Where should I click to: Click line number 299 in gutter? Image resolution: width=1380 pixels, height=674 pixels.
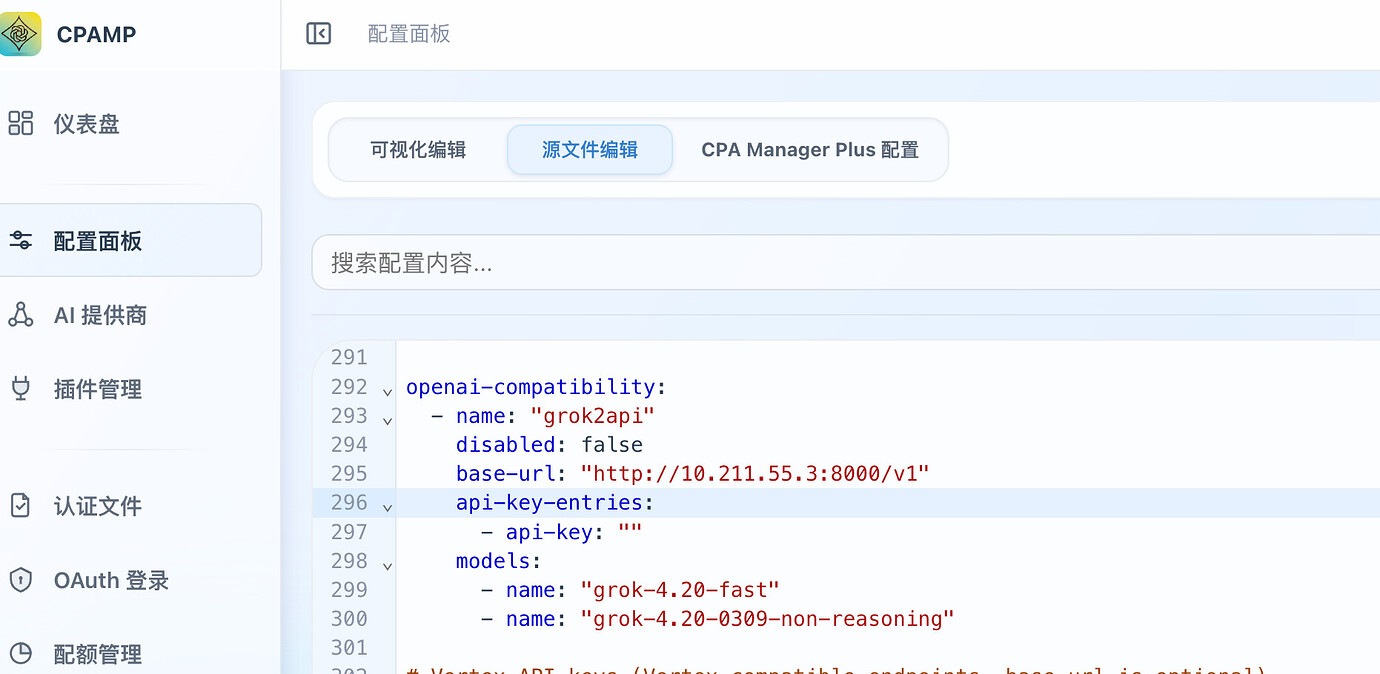[x=349, y=589]
